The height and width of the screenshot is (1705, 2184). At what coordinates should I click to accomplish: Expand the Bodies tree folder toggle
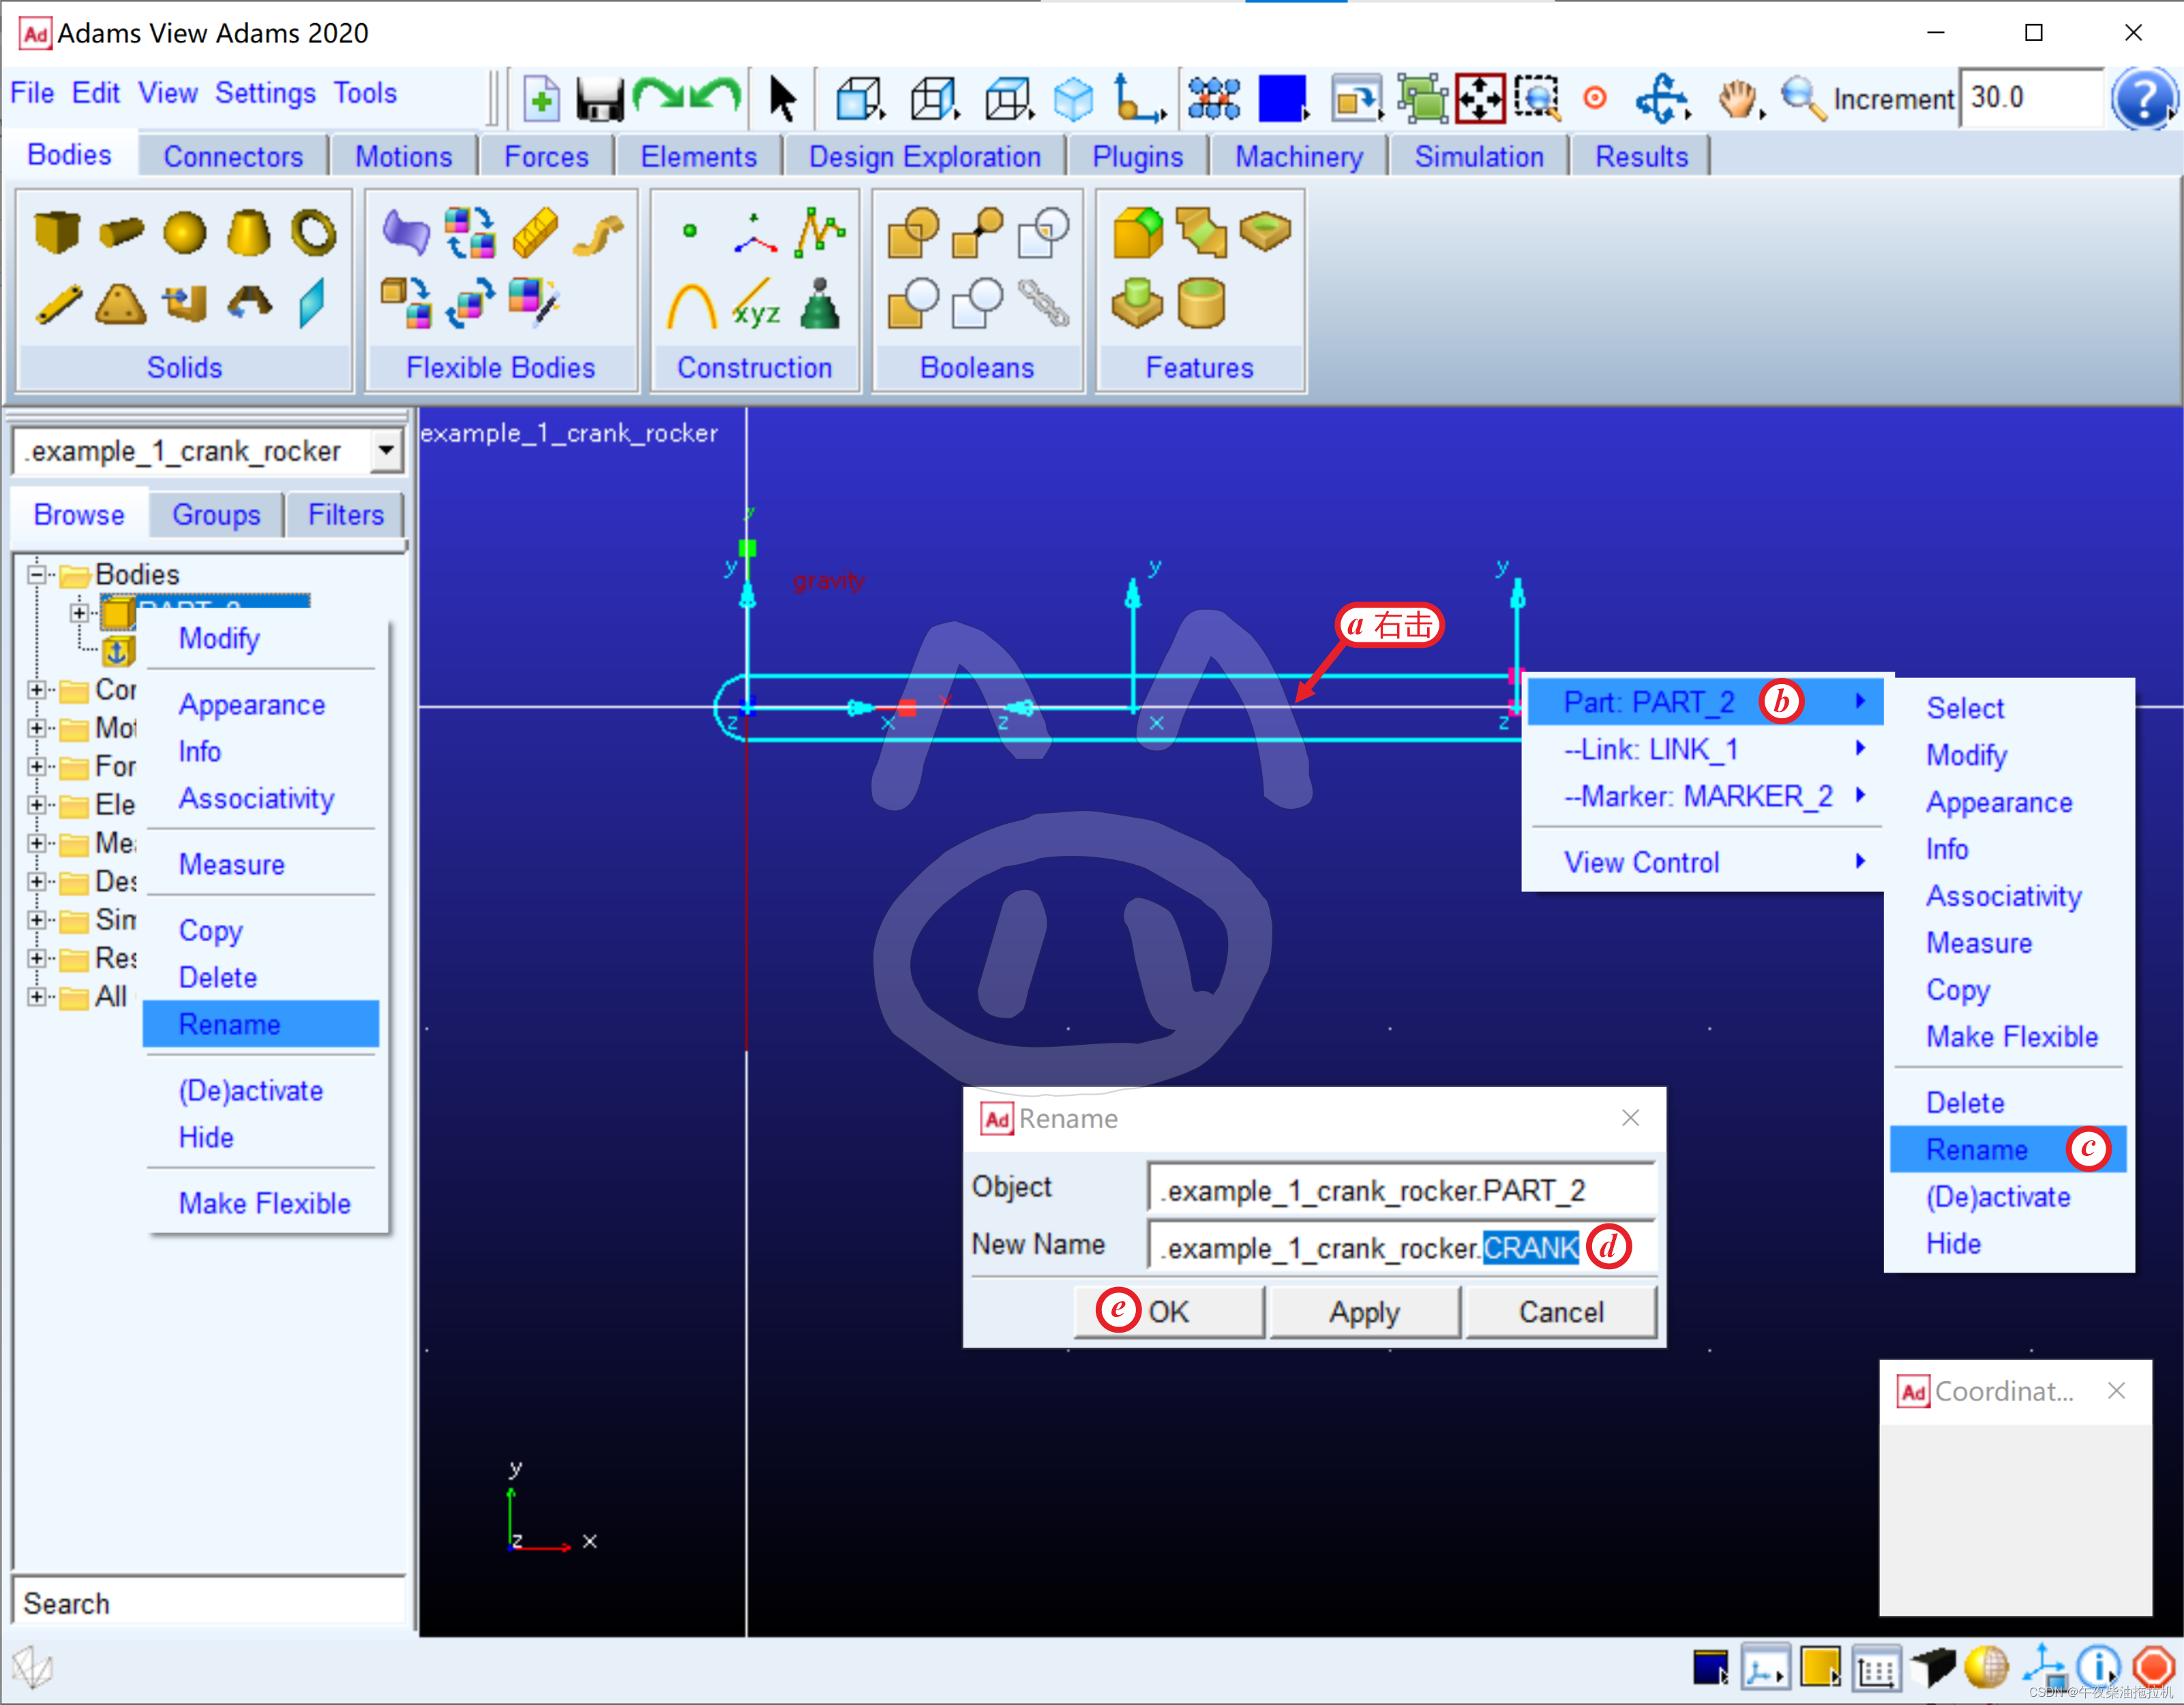click(37, 574)
